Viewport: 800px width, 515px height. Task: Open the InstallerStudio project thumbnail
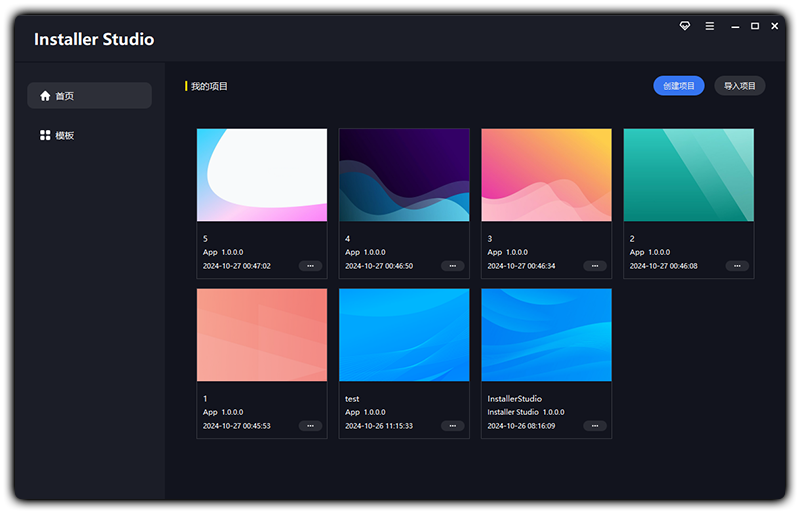click(x=546, y=335)
